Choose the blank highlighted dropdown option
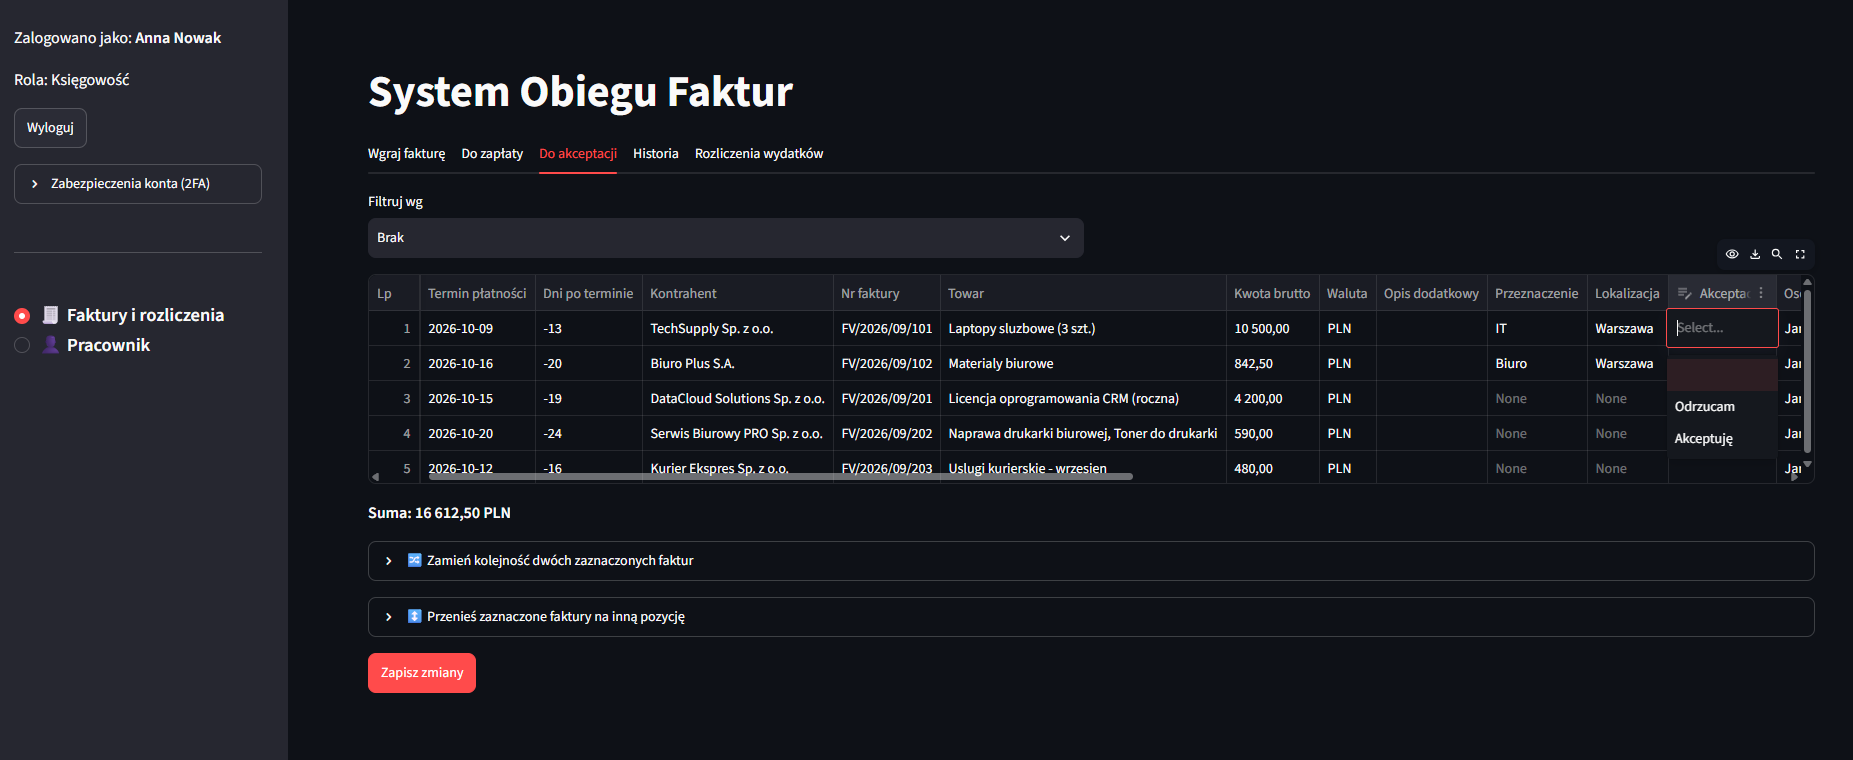Viewport: 1853px width, 760px height. click(x=1722, y=375)
